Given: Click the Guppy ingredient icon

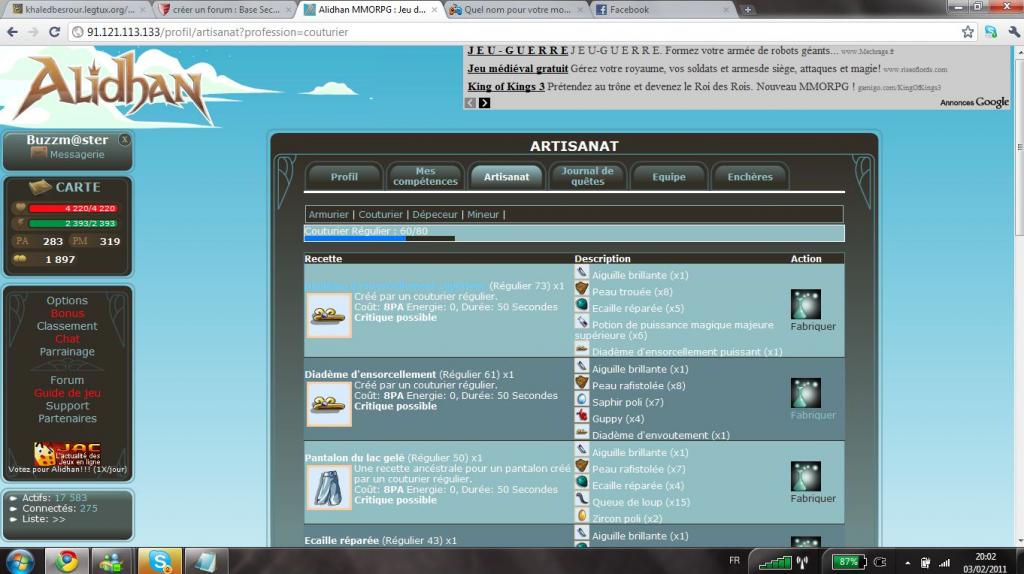Looking at the screenshot, I should pyautogui.click(x=581, y=417).
